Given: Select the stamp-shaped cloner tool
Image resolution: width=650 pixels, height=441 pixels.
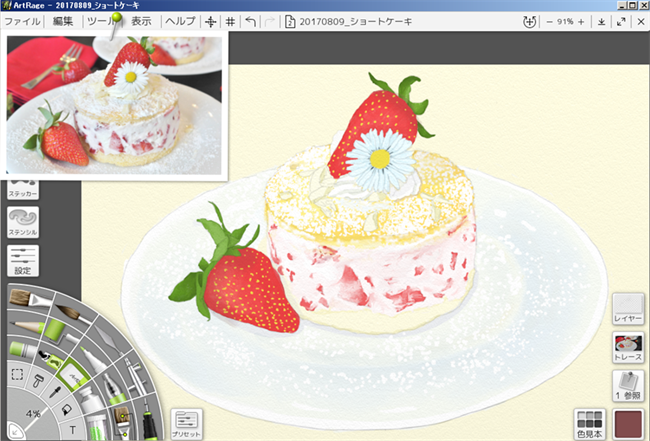Looking at the screenshot, I should [x=39, y=380].
